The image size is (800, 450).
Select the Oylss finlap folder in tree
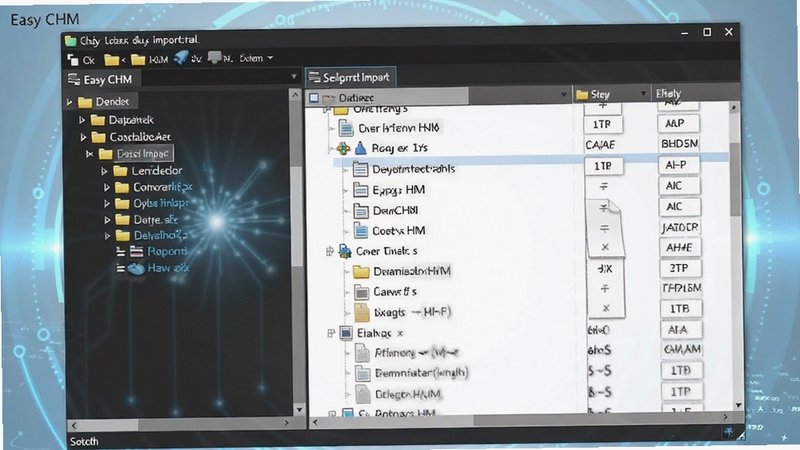click(152, 204)
